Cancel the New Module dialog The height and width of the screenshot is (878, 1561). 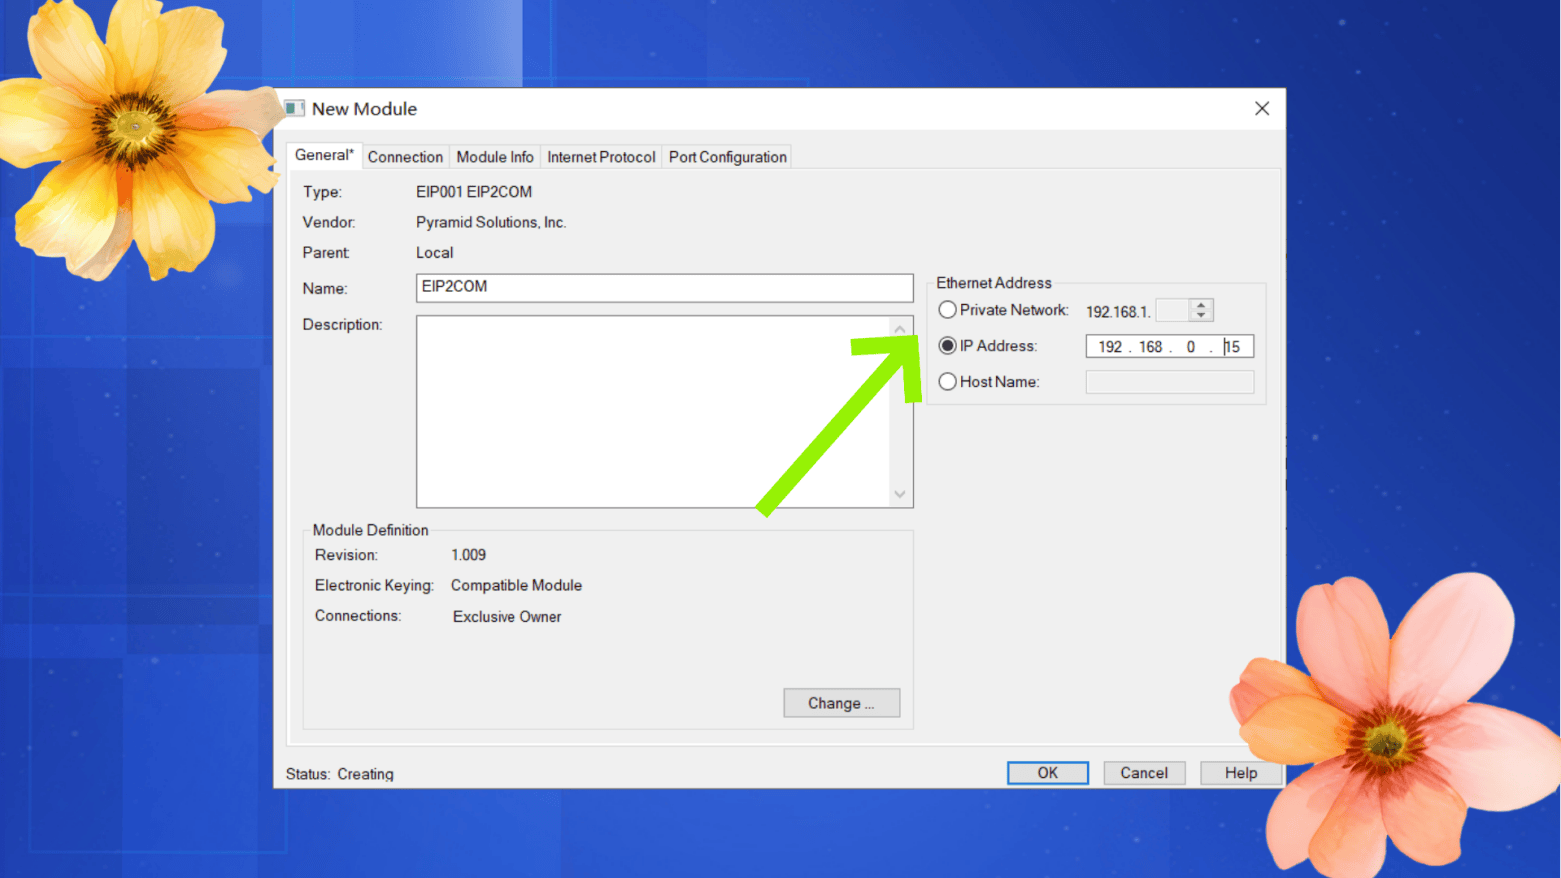pyautogui.click(x=1144, y=773)
